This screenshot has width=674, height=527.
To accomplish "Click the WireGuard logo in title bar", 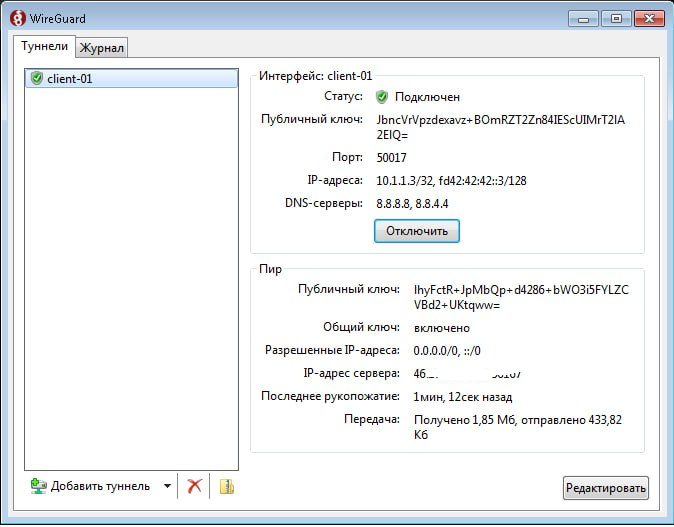I will pos(17,17).
